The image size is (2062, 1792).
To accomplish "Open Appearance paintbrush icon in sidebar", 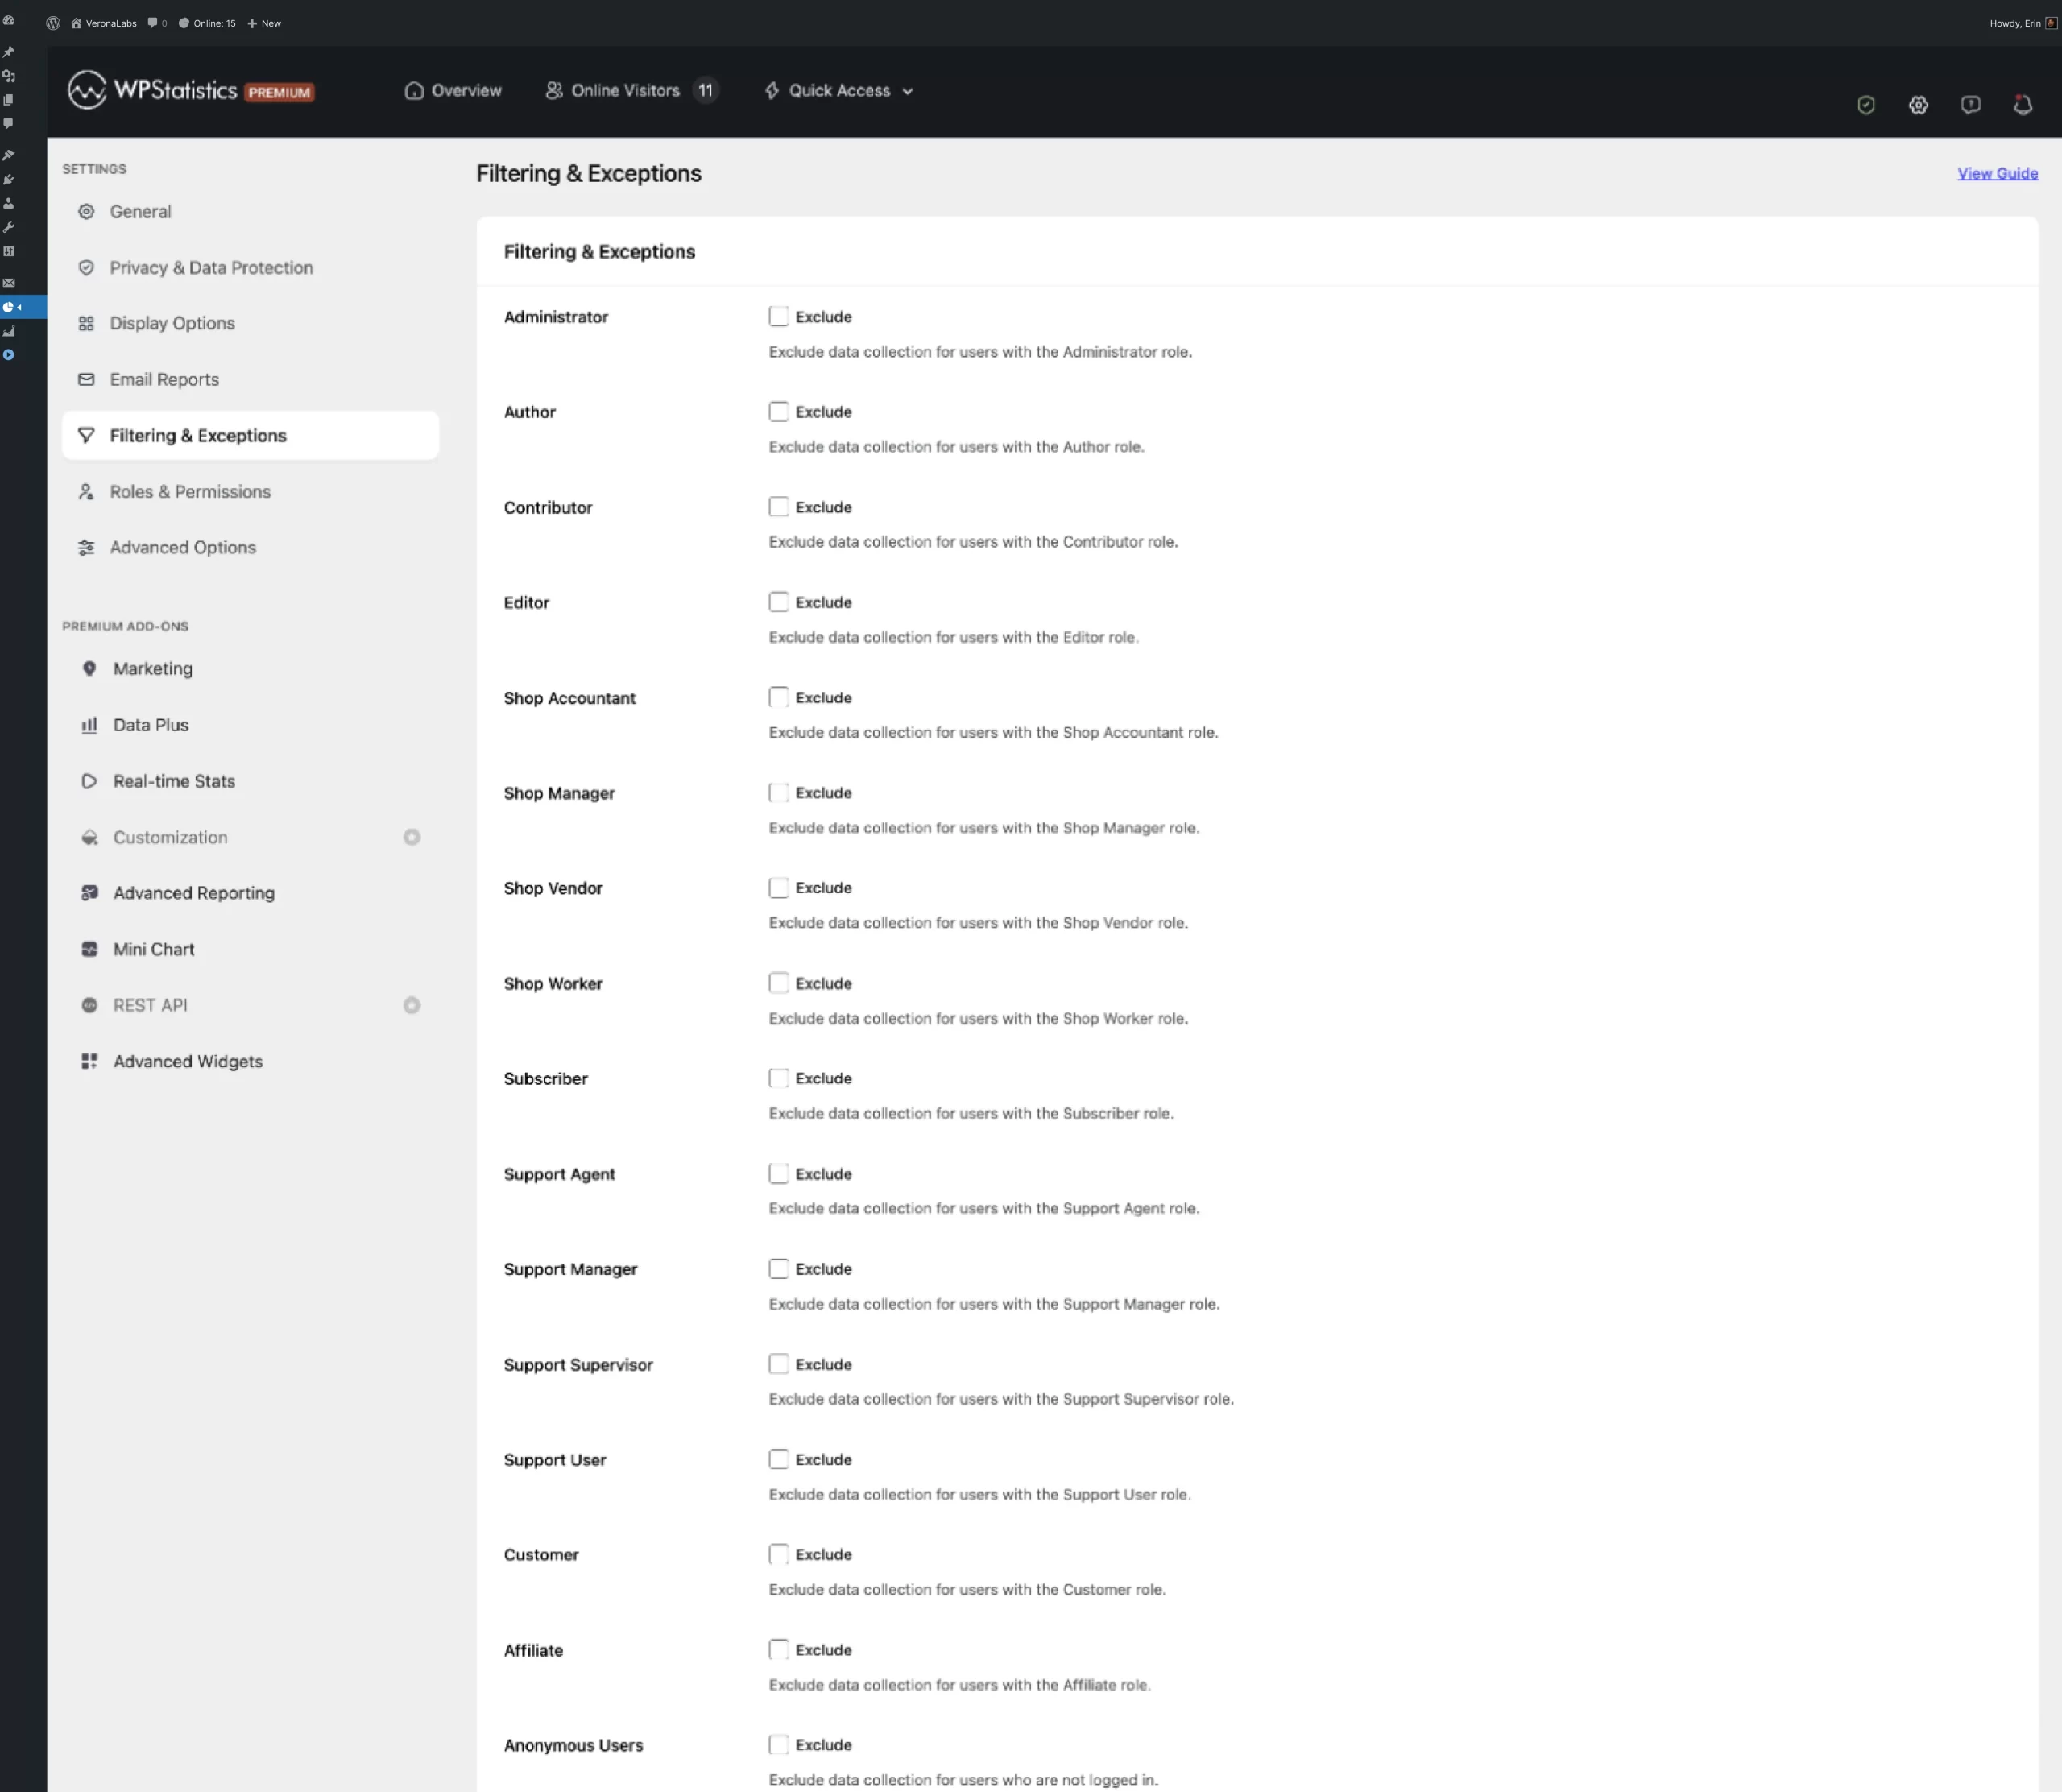I will pos(8,155).
